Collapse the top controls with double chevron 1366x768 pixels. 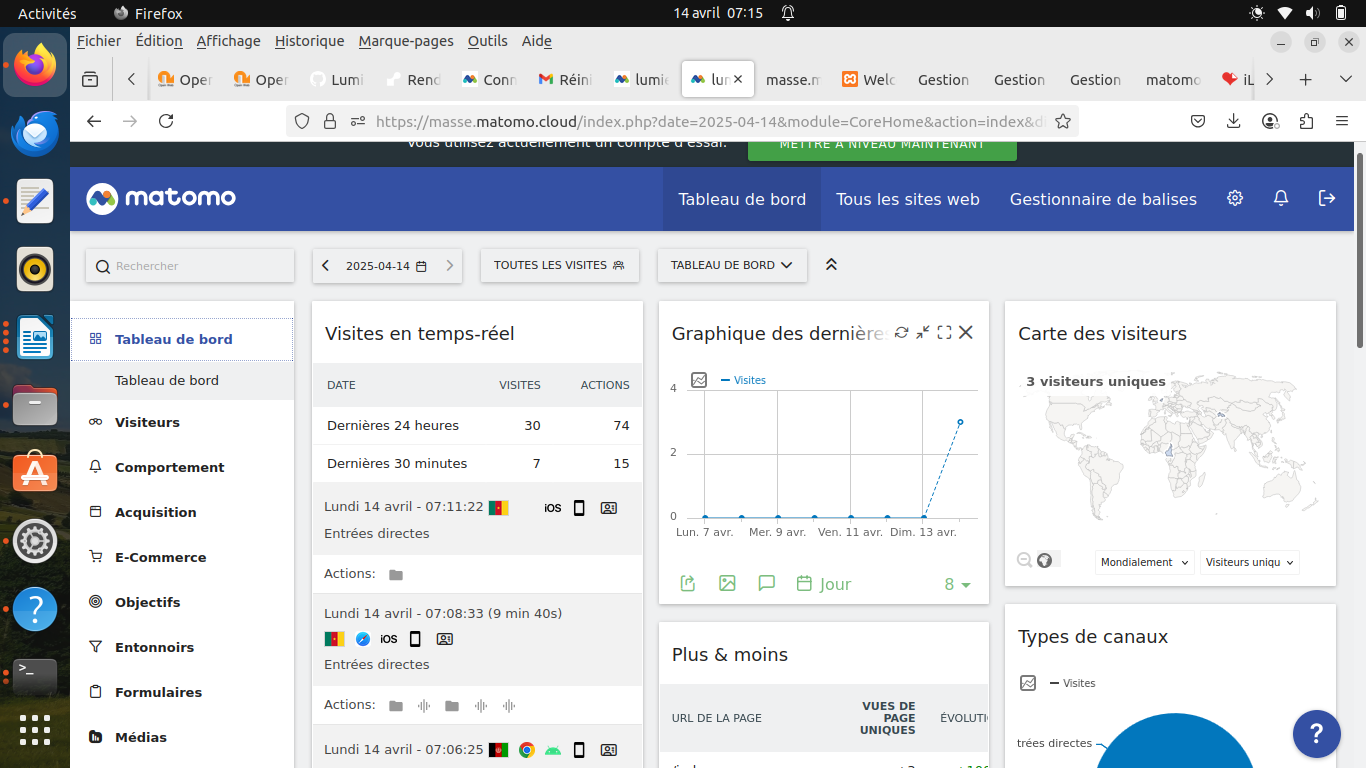click(x=831, y=265)
